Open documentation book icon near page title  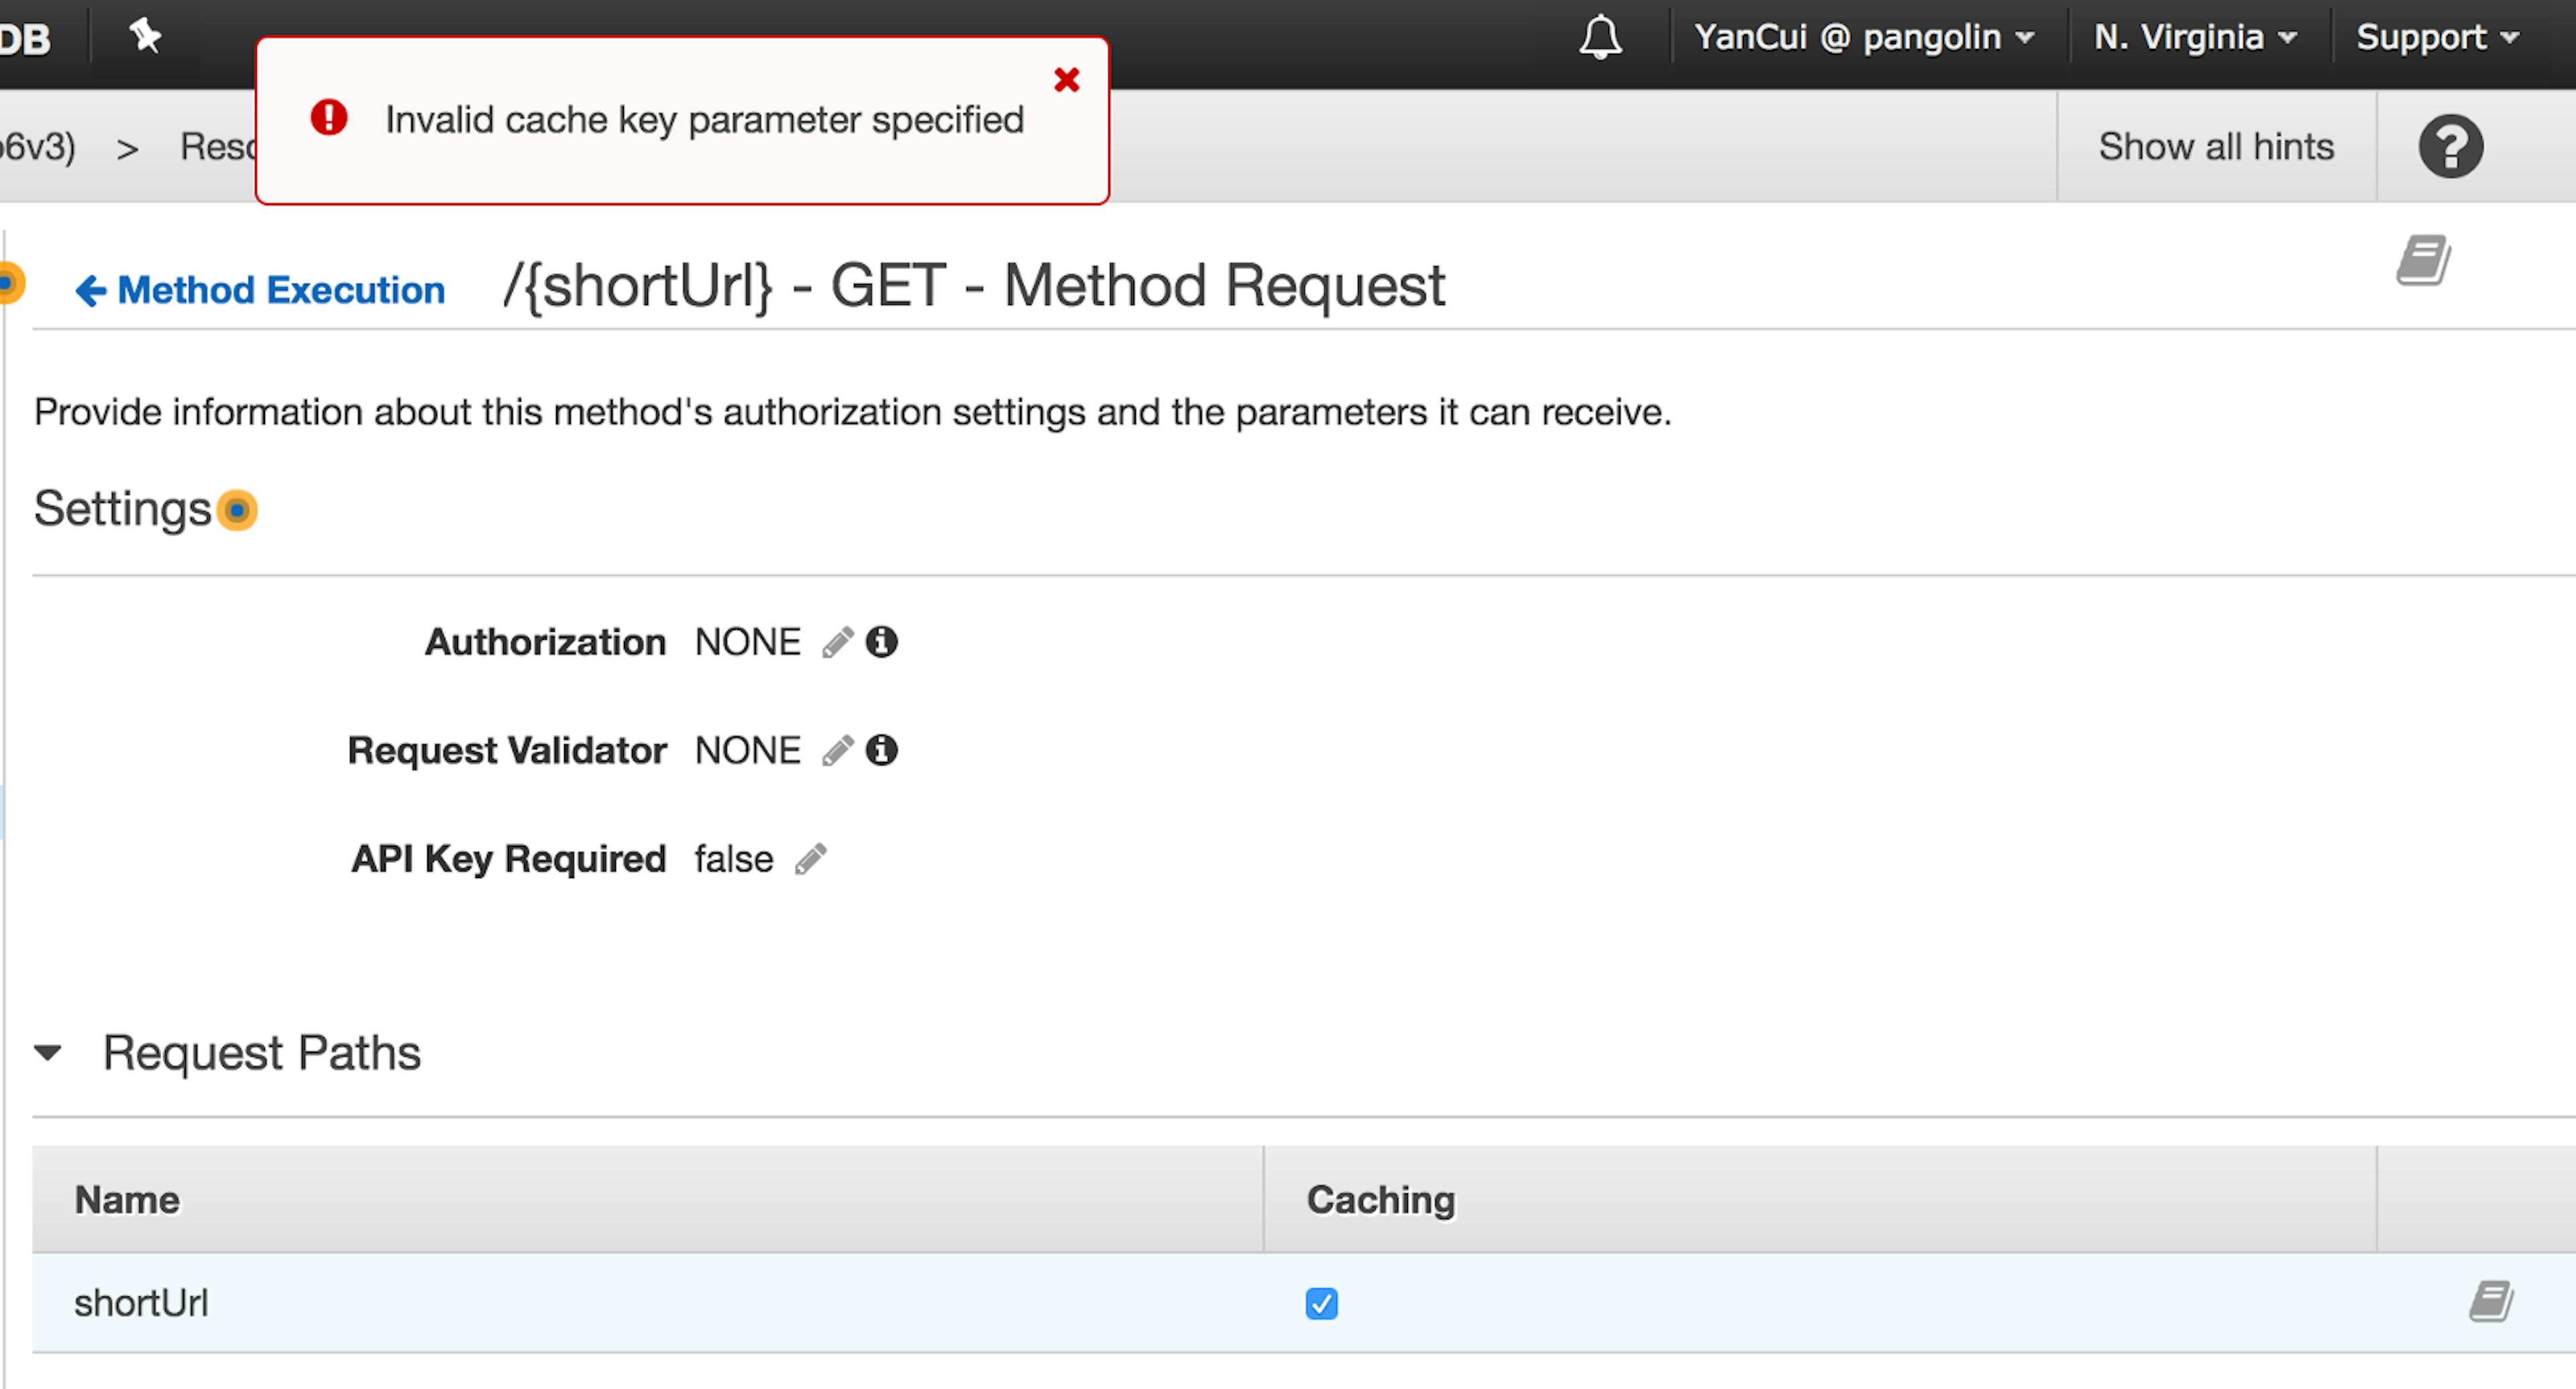point(2423,260)
